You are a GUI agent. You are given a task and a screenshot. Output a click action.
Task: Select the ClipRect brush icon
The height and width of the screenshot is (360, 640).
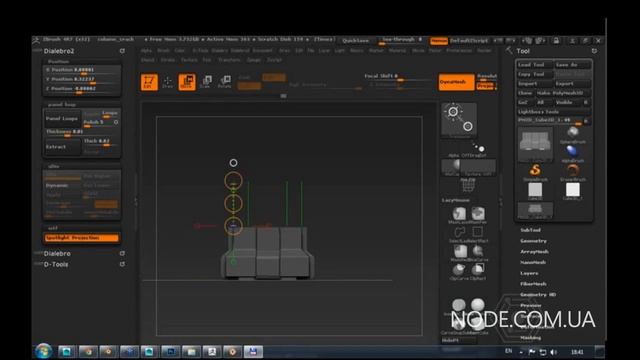click(478, 271)
